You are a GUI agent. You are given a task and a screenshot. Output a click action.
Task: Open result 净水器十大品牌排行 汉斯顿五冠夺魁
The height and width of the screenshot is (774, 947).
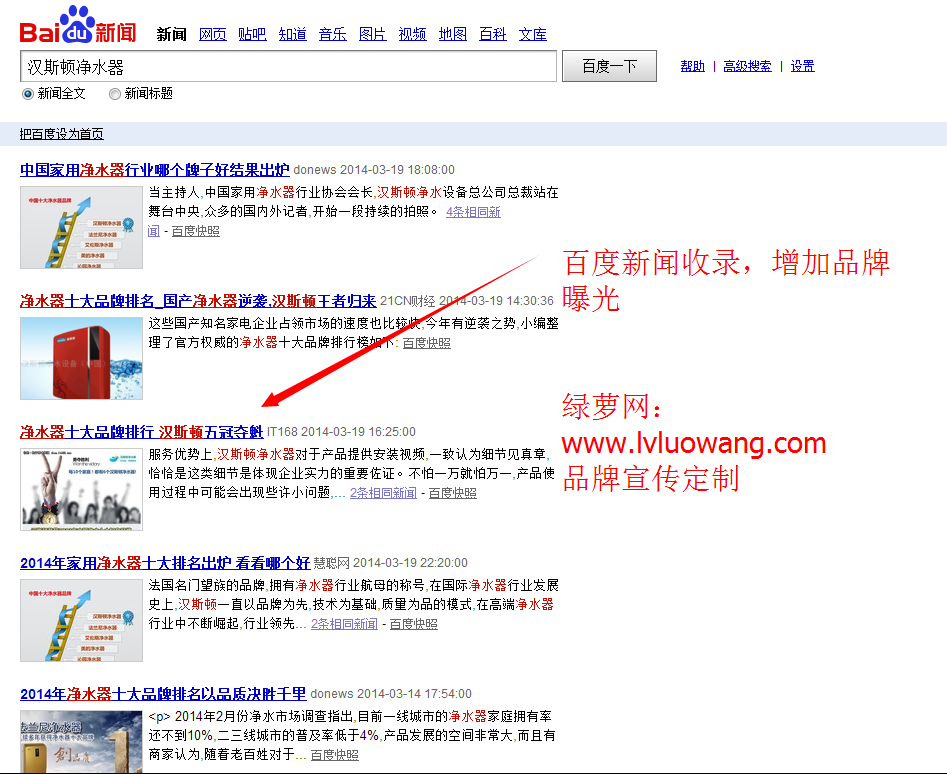(141, 432)
